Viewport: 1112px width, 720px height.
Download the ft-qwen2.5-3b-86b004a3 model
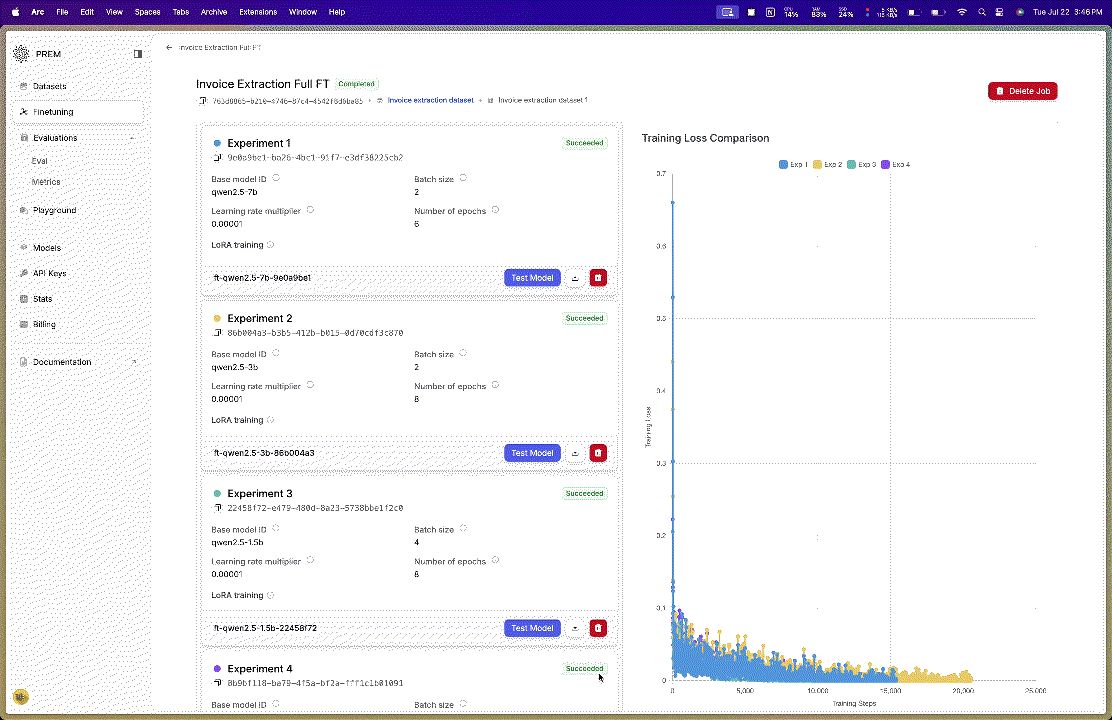pos(575,453)
